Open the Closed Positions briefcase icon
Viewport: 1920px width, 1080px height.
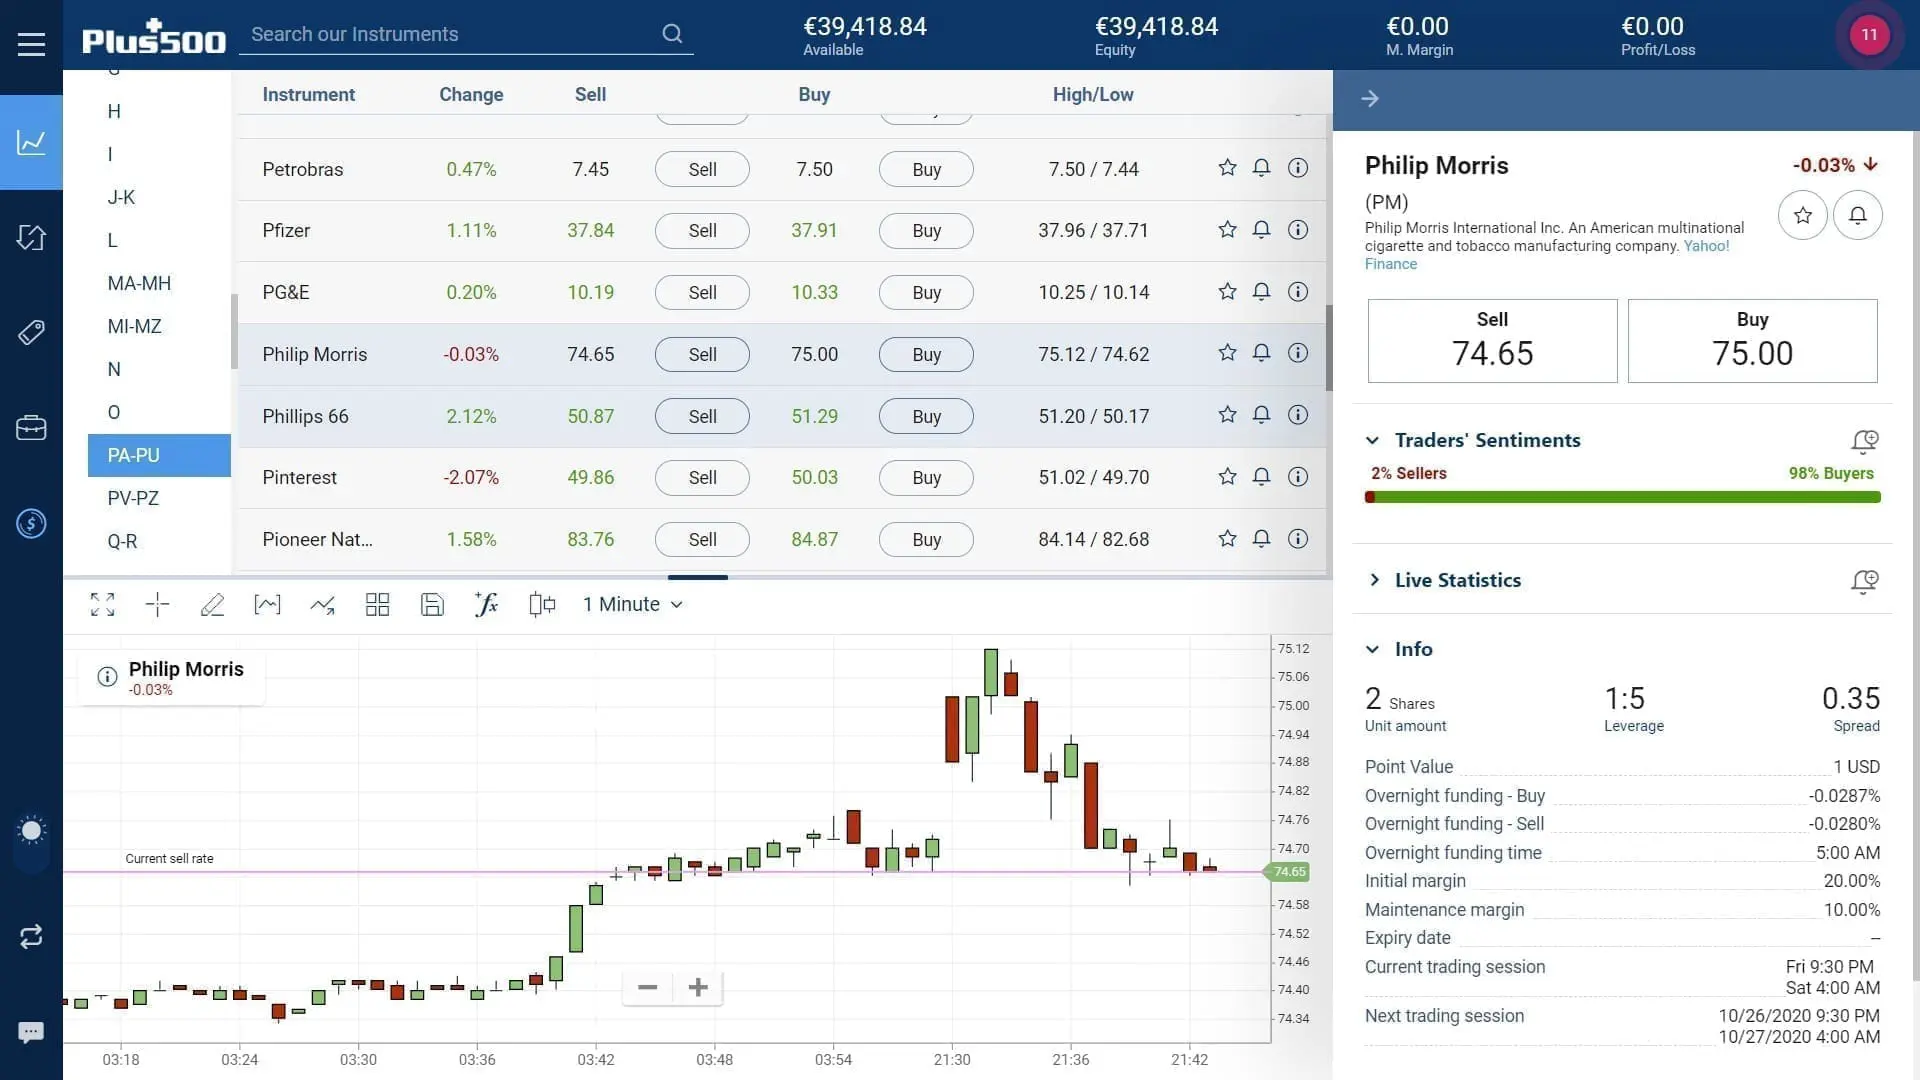[31, 428]
